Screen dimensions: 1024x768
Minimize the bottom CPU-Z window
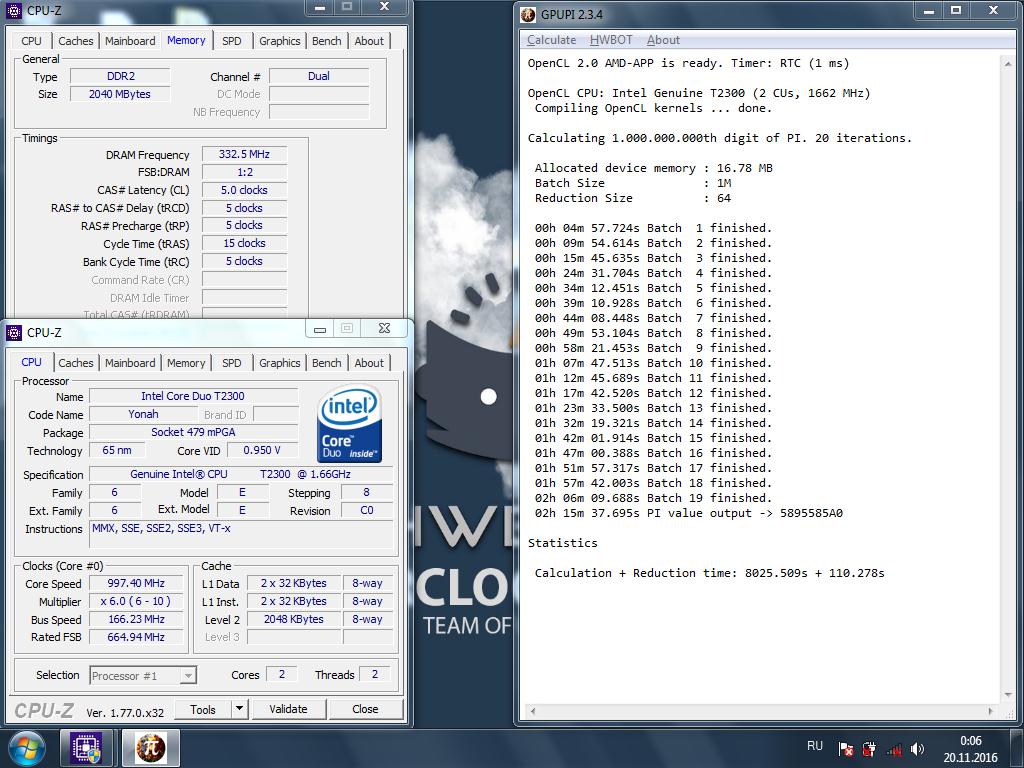(320, 329)
